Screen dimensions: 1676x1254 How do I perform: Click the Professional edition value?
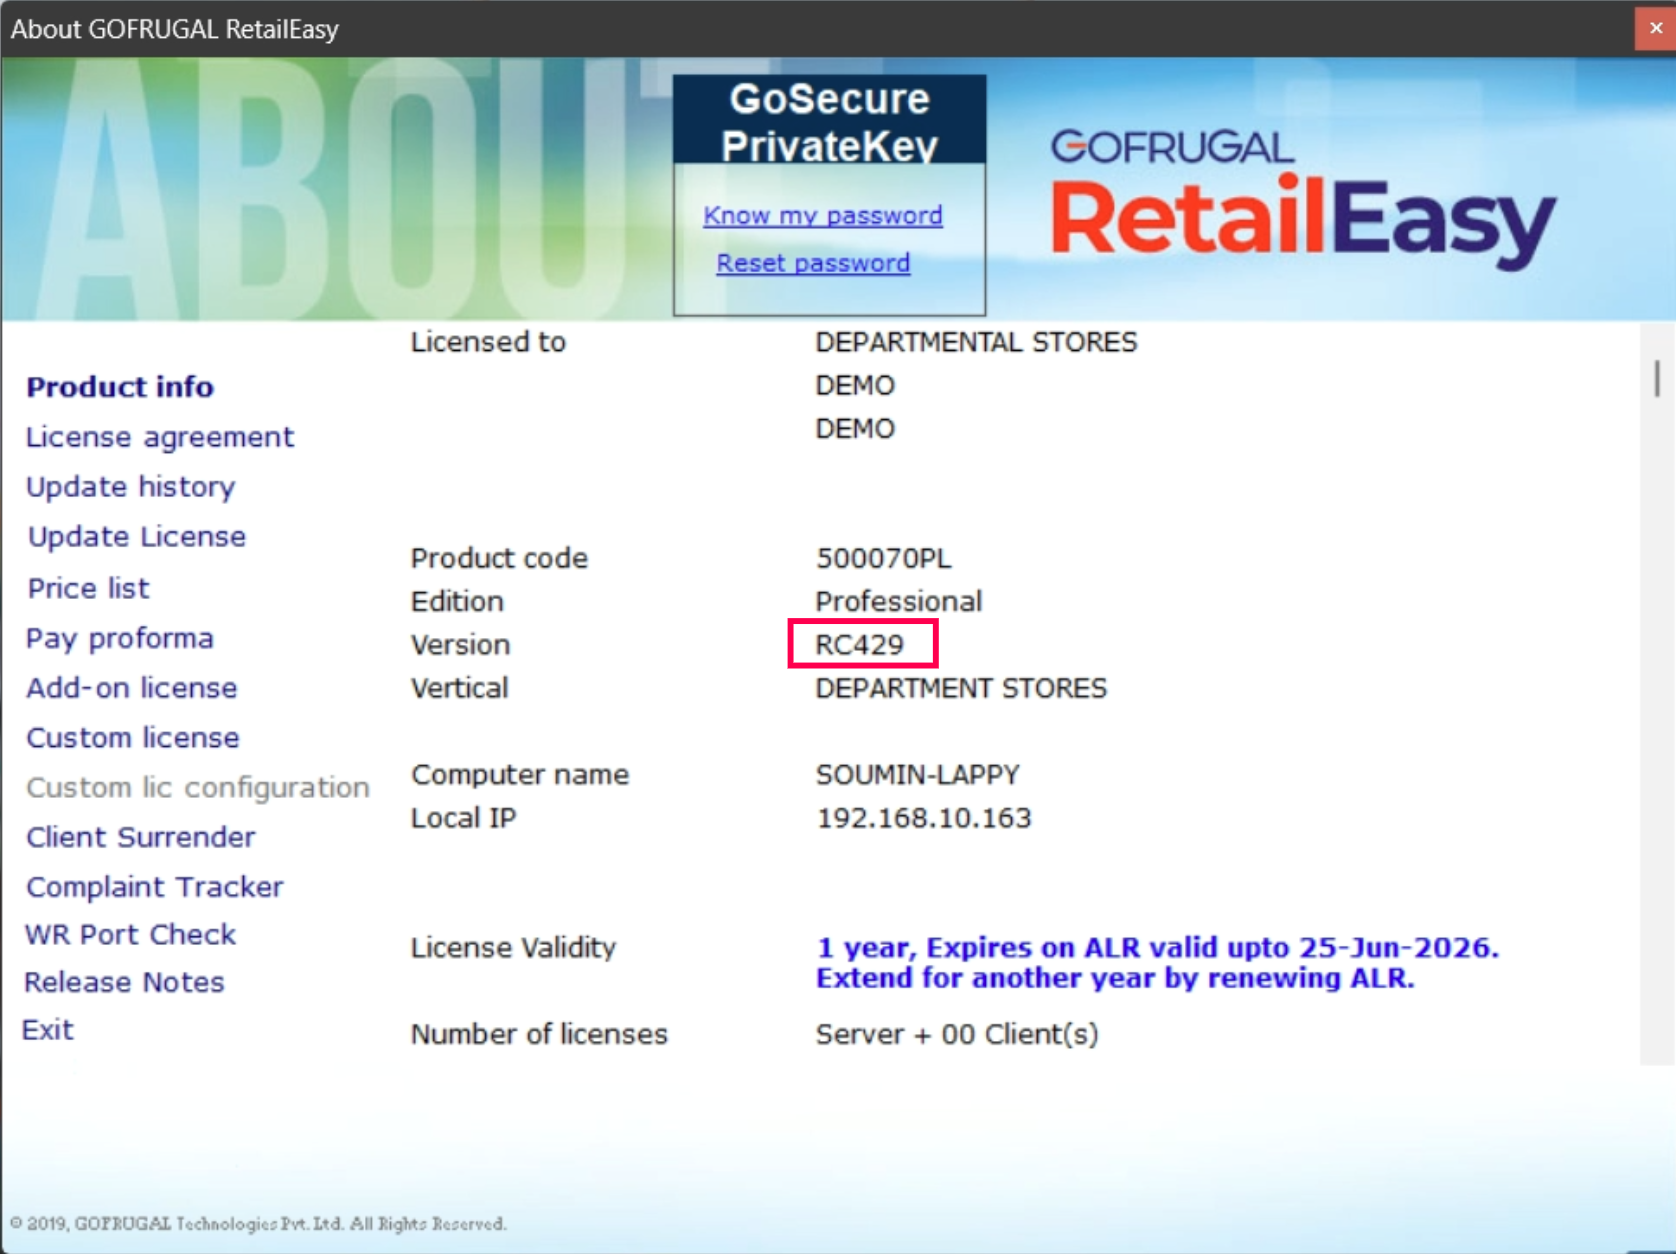point(899,601)
